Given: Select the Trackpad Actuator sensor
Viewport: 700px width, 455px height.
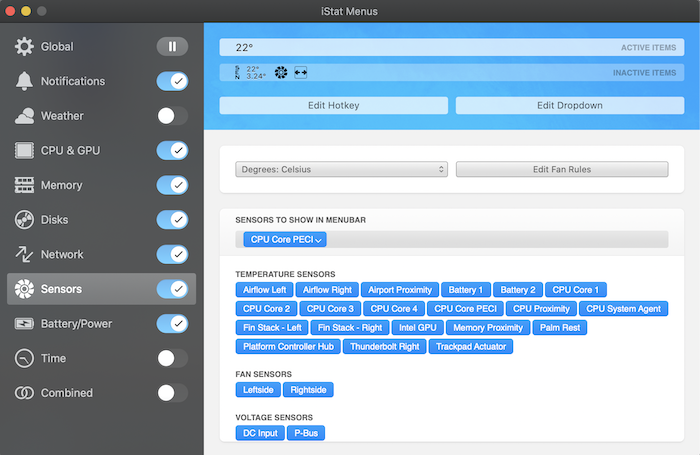Looking at the screenshot, I should 471,346.
